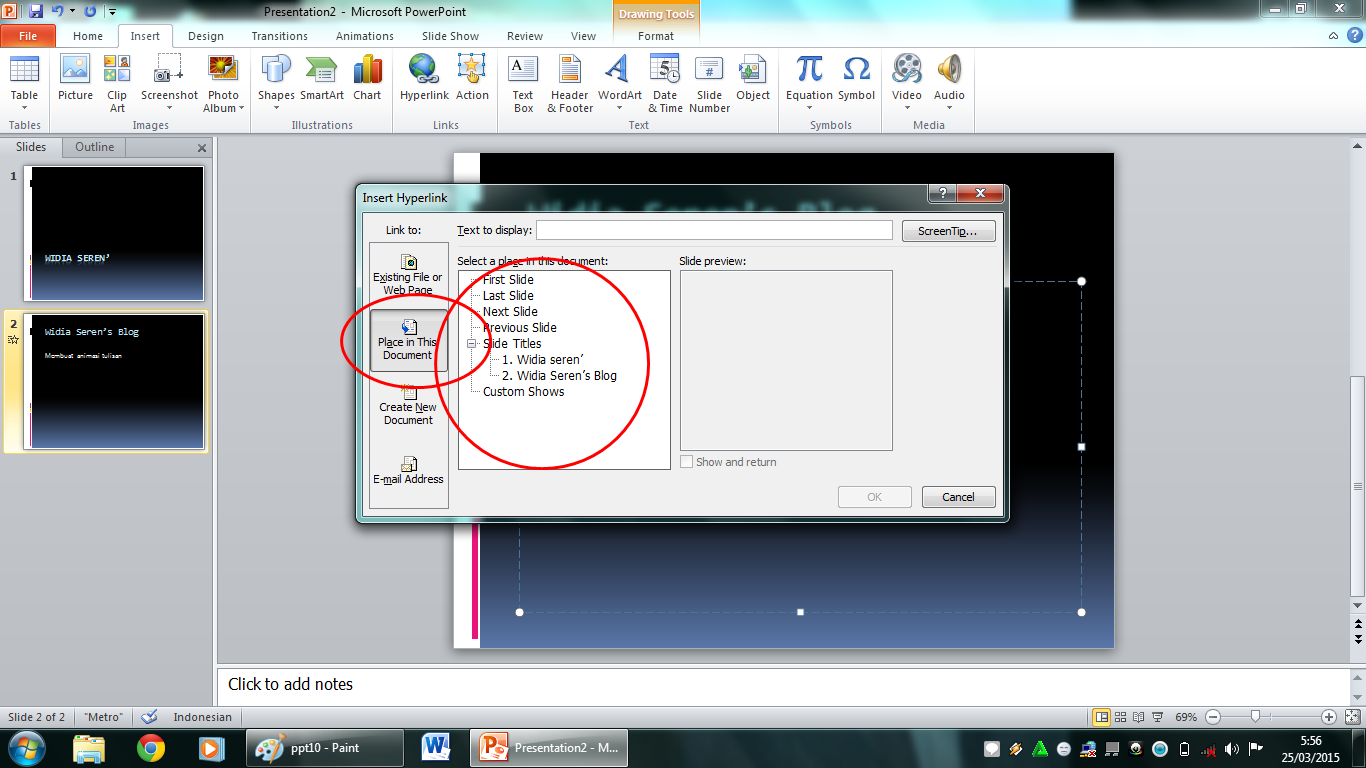Switch to the Design tab
The width and height of the screenshot is (1366, 768).
tap(206, 36)
